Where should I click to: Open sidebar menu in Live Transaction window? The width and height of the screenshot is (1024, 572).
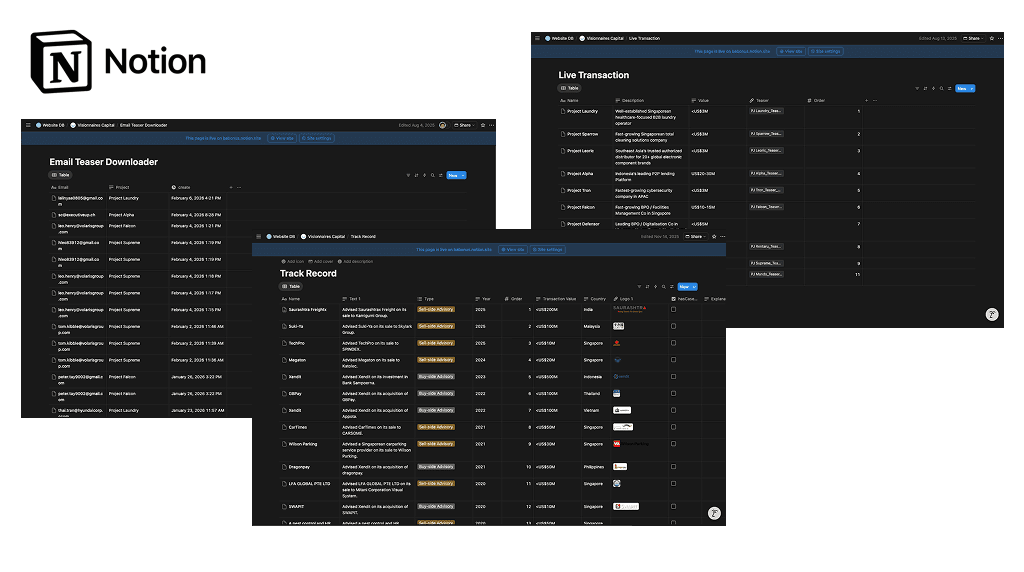coord(537,38)
